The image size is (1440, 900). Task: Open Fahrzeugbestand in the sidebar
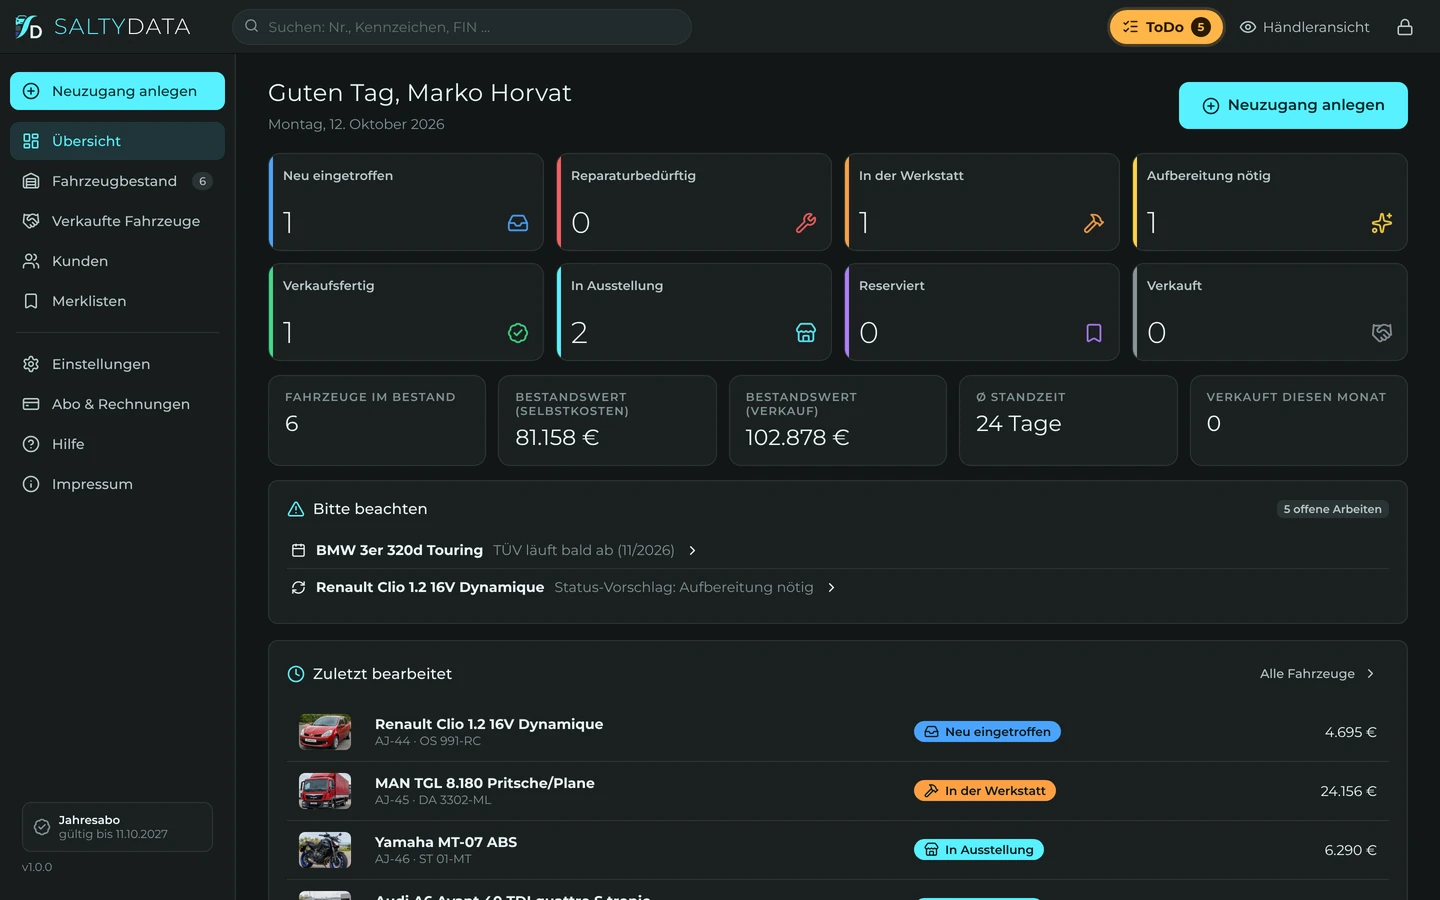coord(117,181)
